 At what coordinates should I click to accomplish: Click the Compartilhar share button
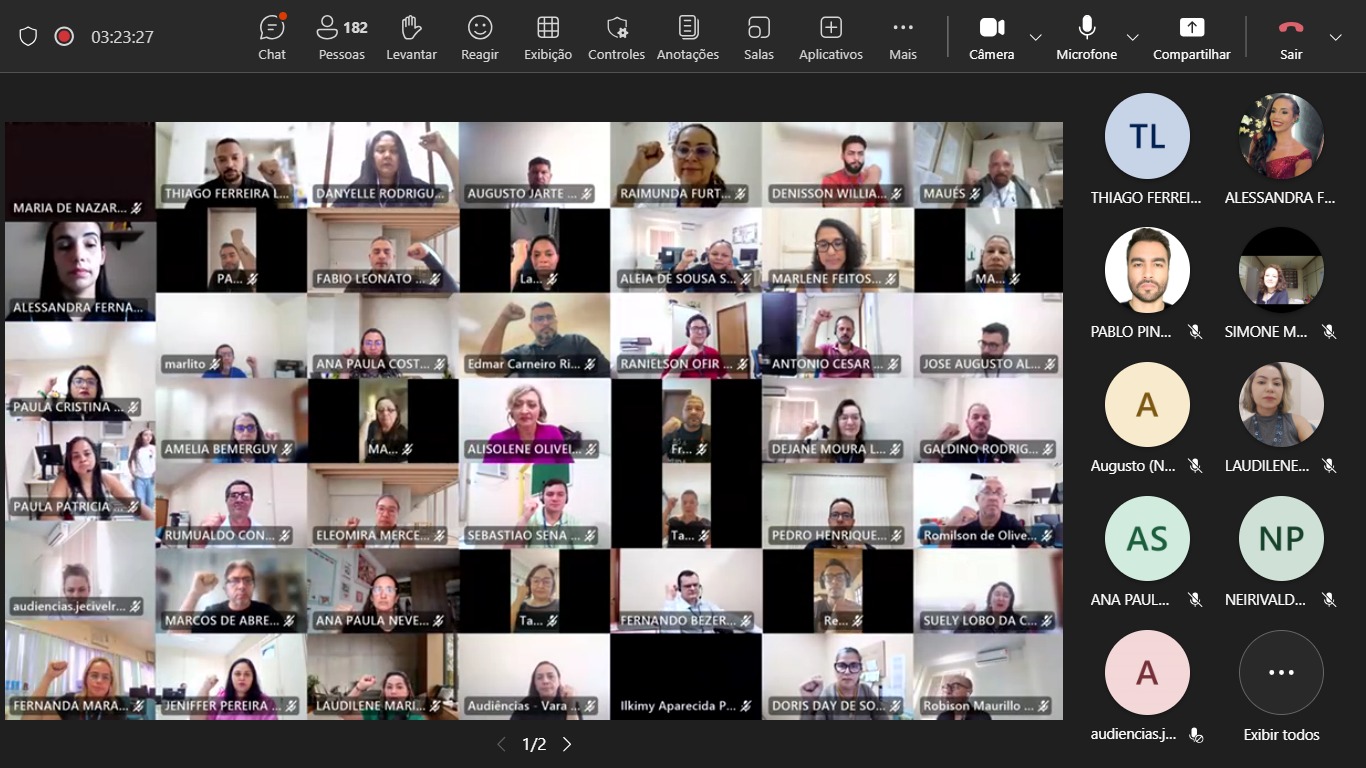pos(1191,37)
